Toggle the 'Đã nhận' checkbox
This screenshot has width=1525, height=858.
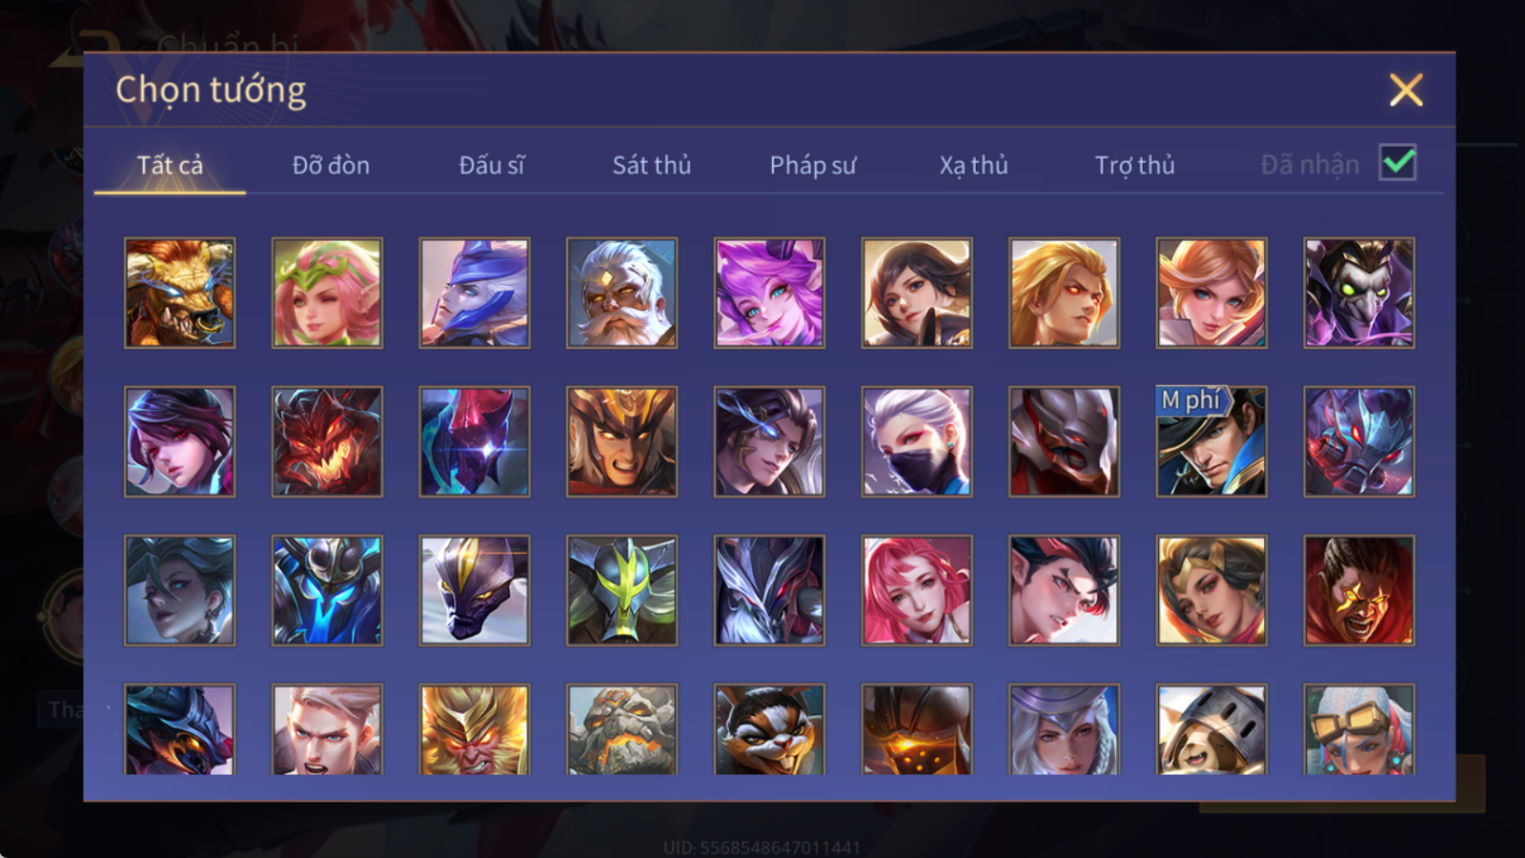1397,163
